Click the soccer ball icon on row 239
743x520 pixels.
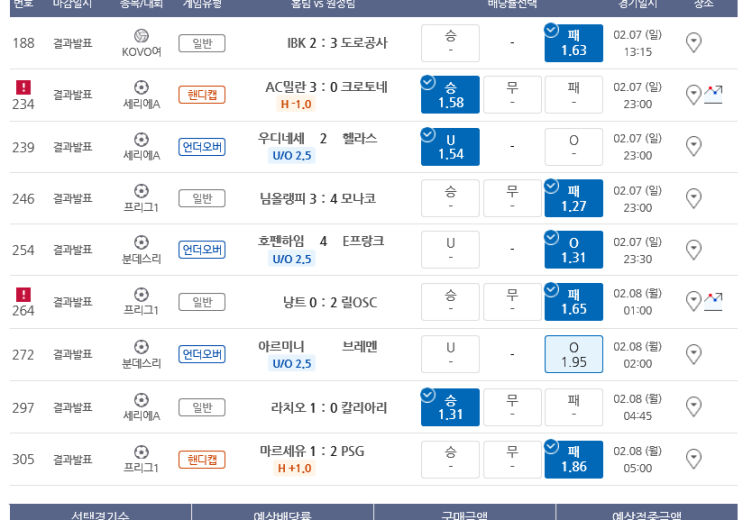click(141, 139)
